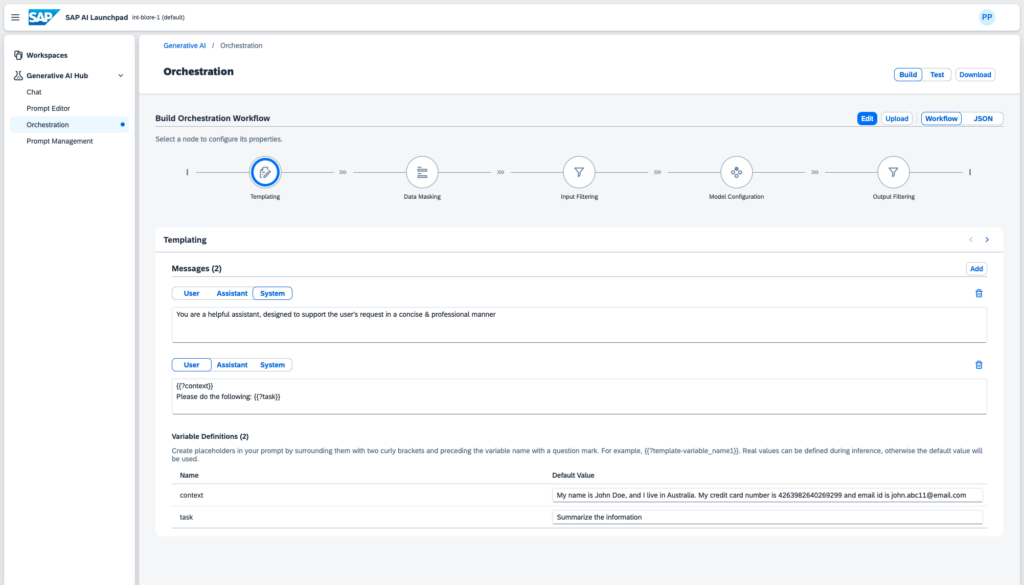Open Prompt Editor in the sidebar
The image size is (1024, 585).
click(x=48, y=108)
